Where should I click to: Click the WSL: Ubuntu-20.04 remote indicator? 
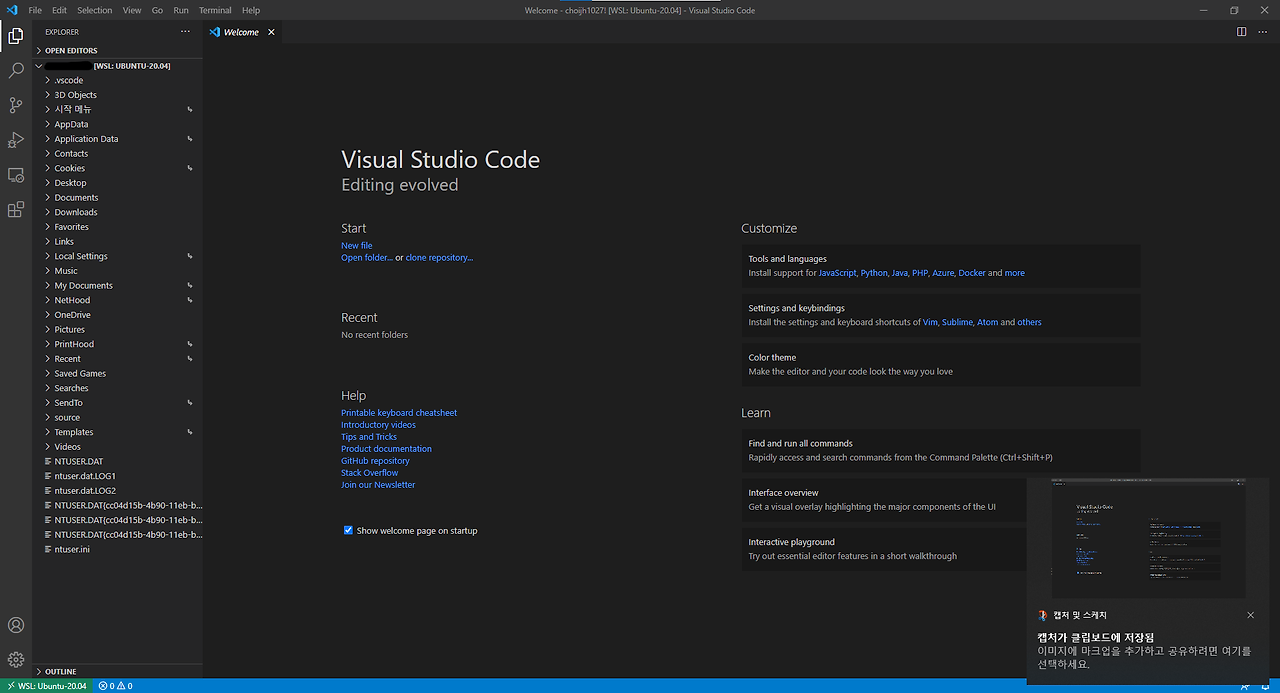coord(46,686)
